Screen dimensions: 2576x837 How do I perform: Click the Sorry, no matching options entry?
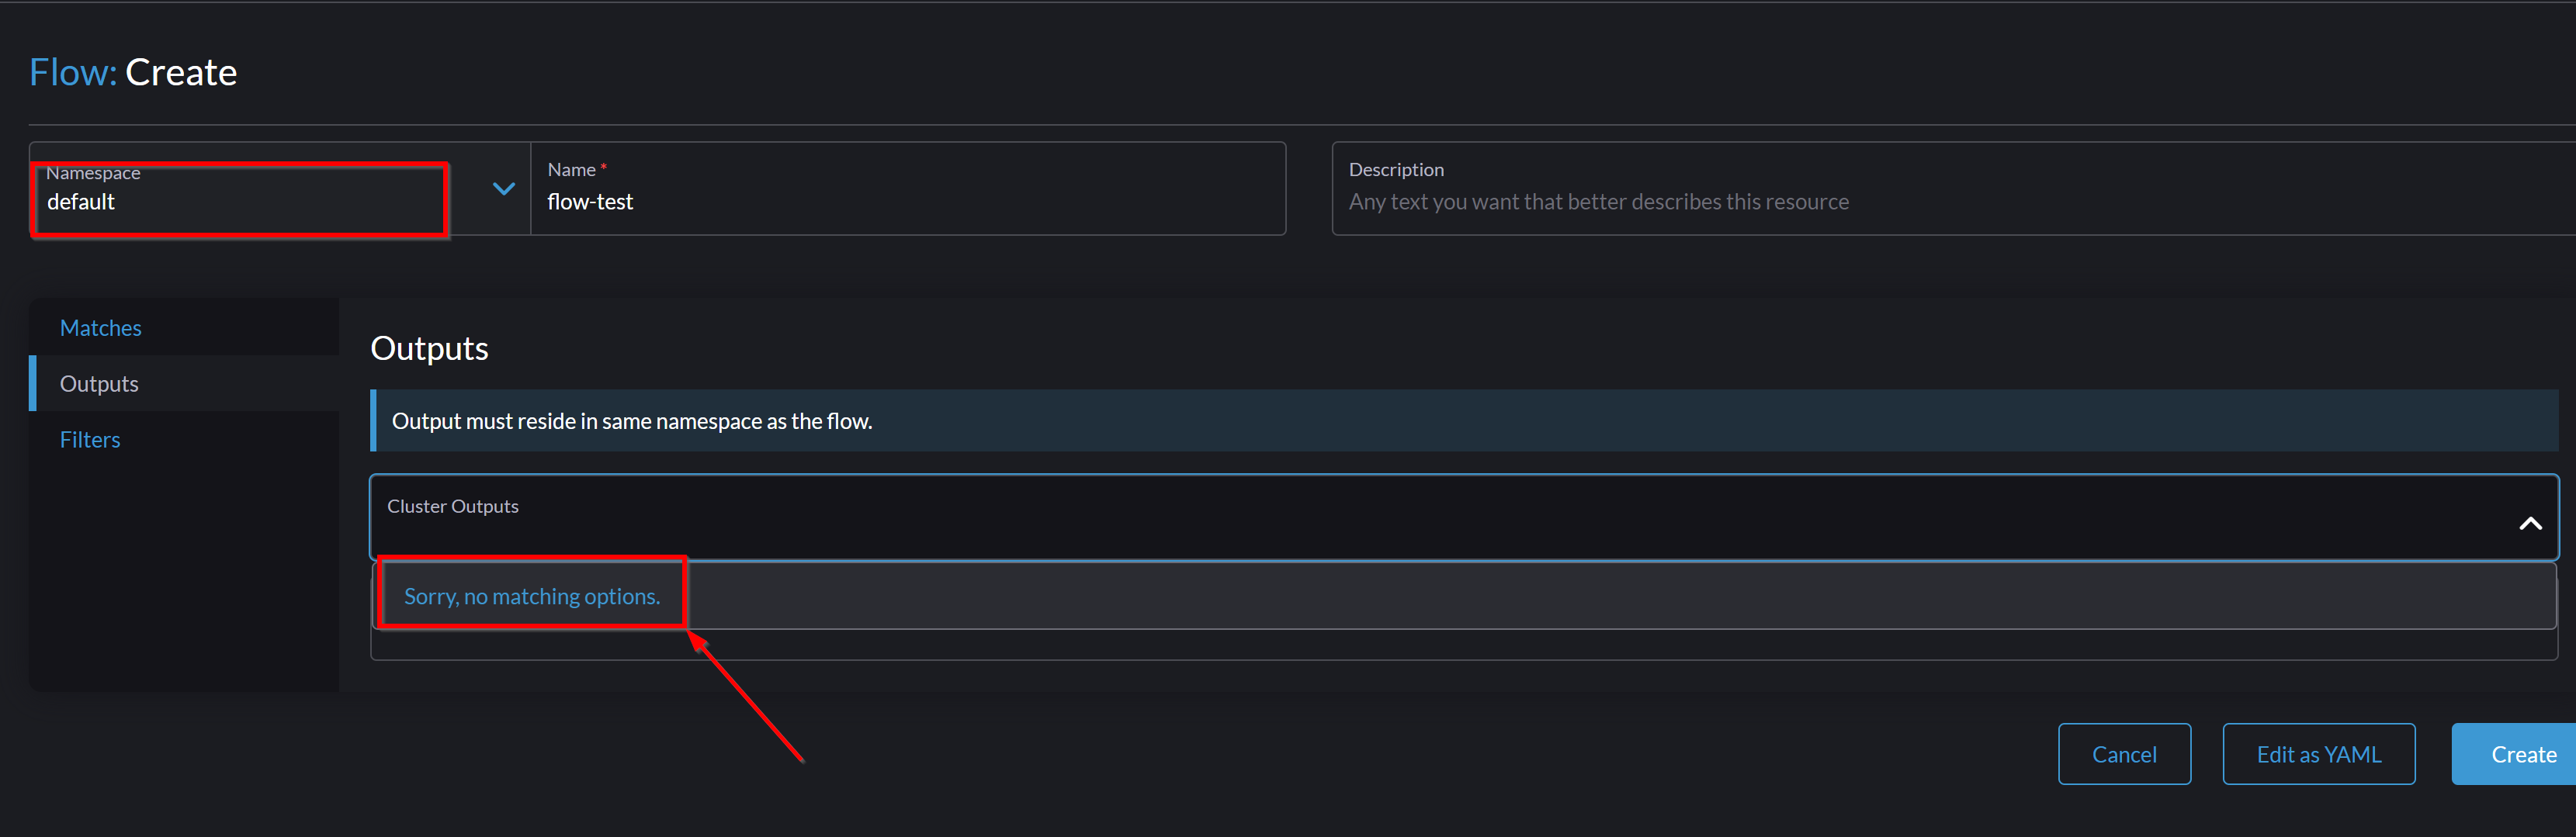point(532,596)
